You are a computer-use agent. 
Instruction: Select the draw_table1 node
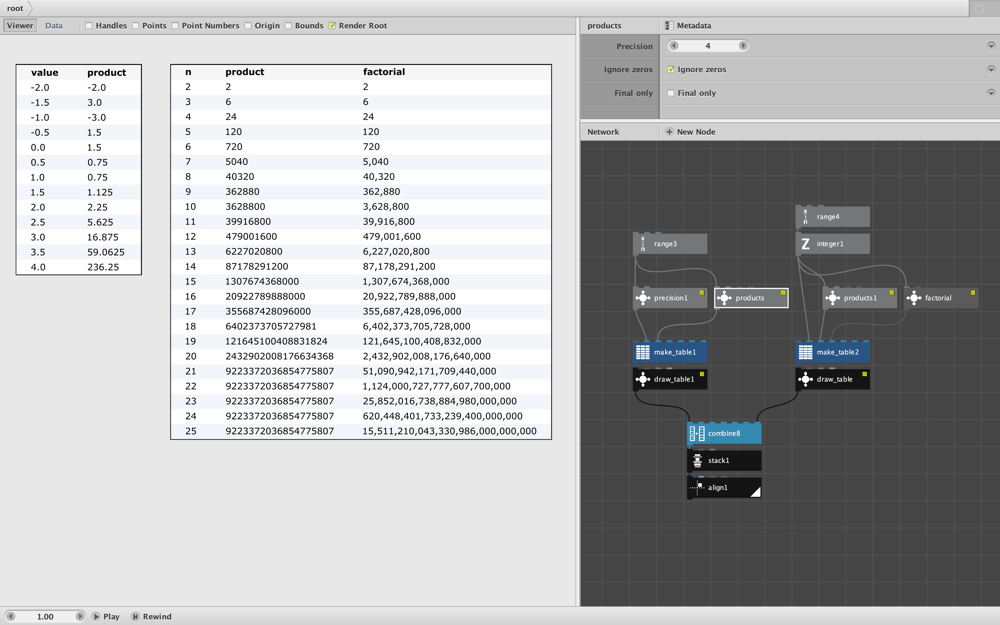(670, 379)
